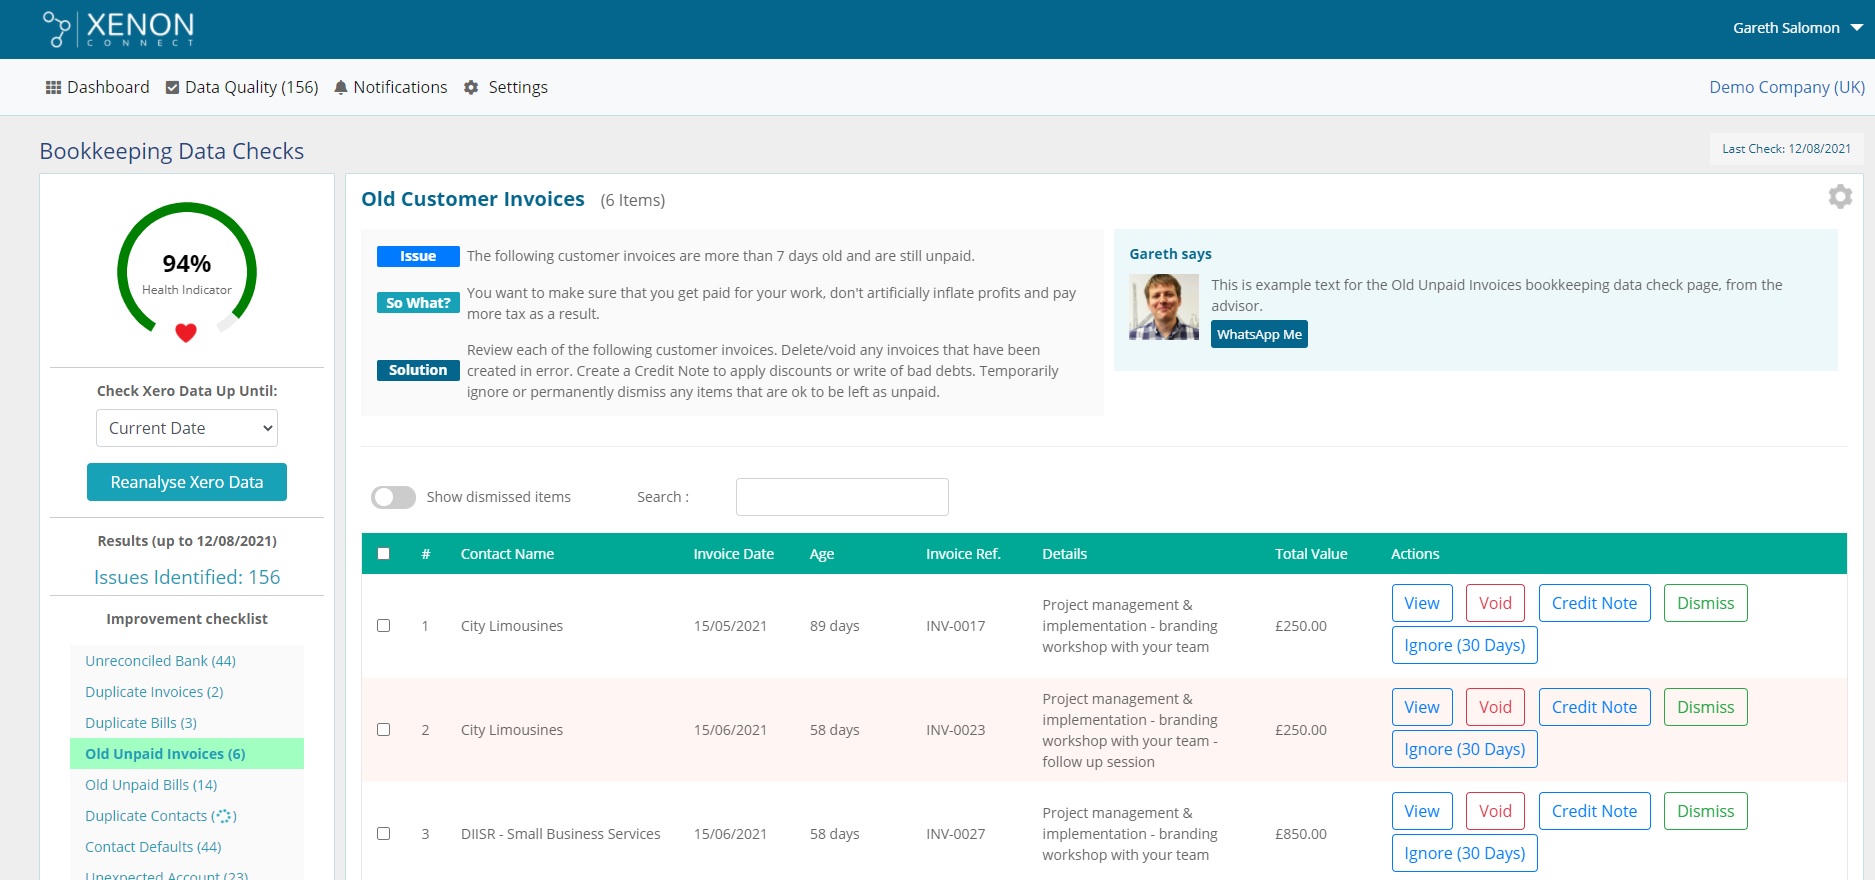Toggle the Show dismissed items switch
This screenshot has width=1875, height=880.
(393, 497)
